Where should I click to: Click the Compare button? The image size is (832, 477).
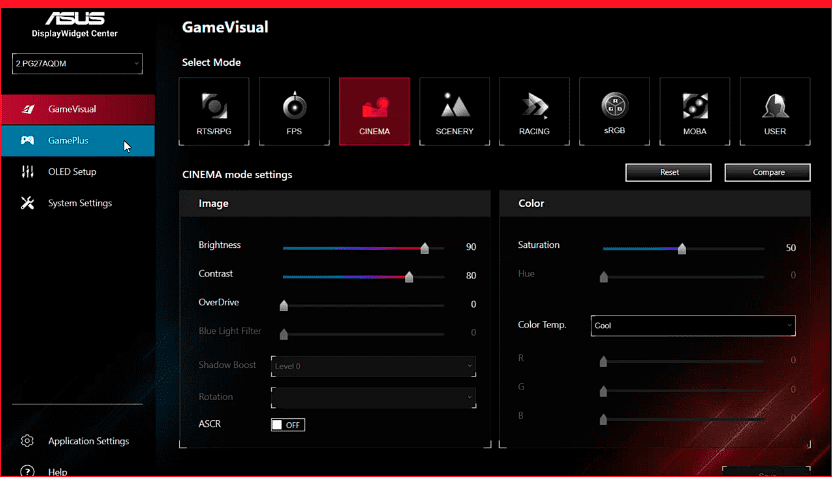point(768,172)
